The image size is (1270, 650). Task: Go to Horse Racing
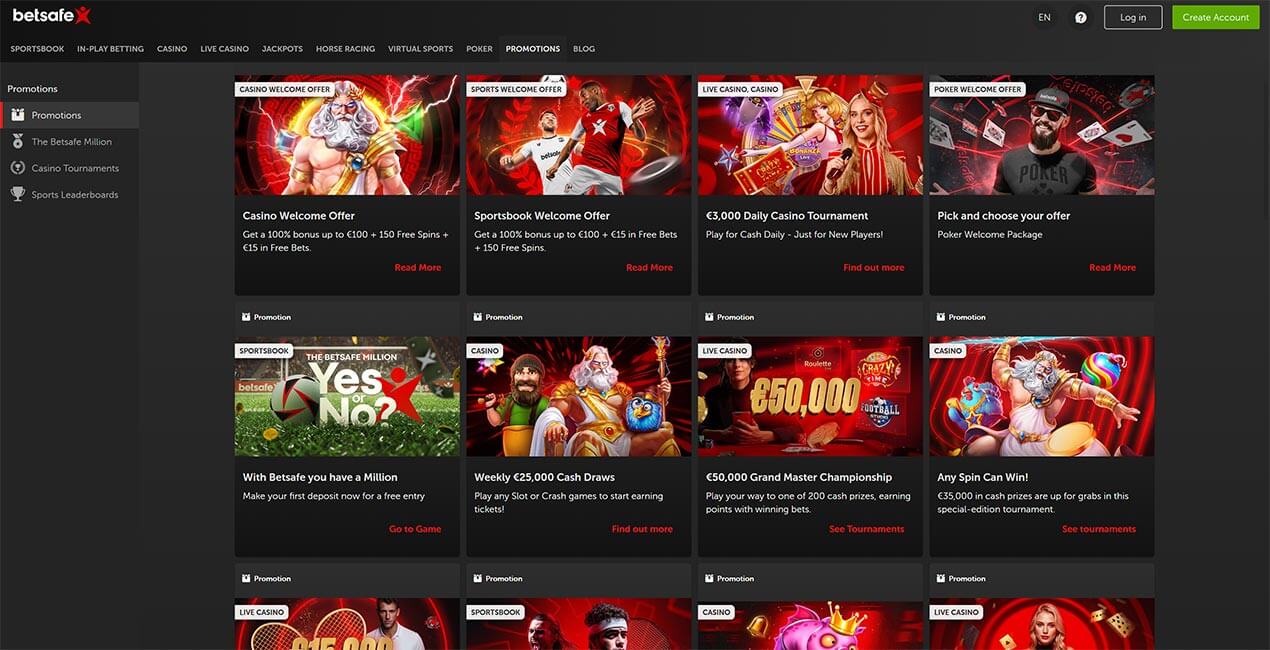pyautogui.click(x=345, y=49)
